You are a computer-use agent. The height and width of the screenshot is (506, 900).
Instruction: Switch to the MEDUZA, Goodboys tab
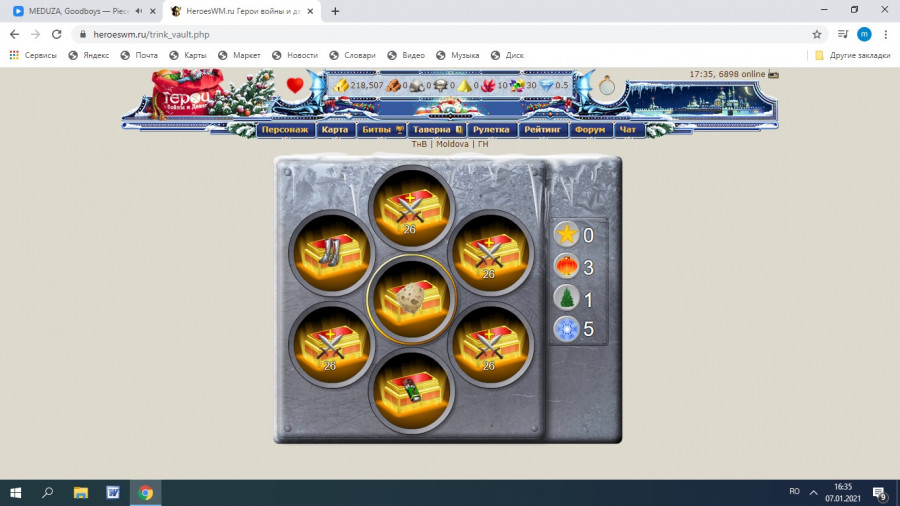pyautogui.click(x=79, y=11)
